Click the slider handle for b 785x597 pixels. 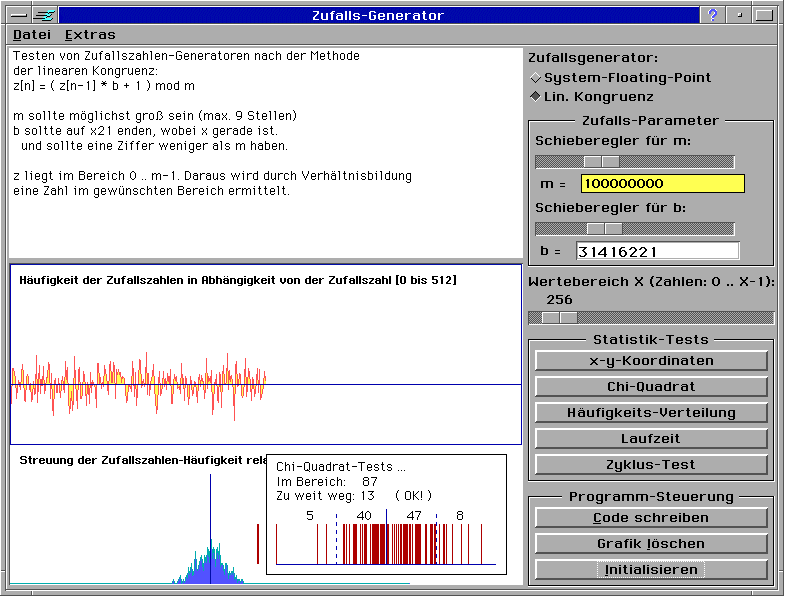(x=604, y=229)
